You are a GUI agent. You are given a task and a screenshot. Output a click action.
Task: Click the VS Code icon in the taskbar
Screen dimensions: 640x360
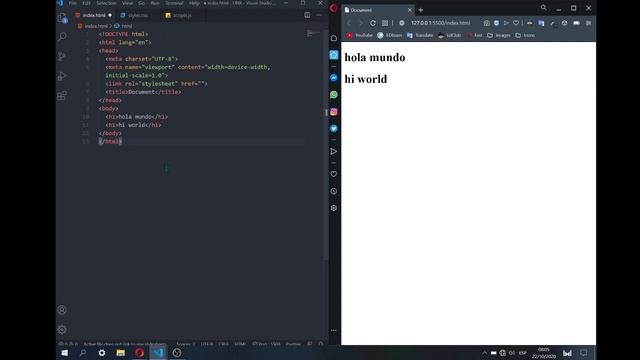(158, 353)
